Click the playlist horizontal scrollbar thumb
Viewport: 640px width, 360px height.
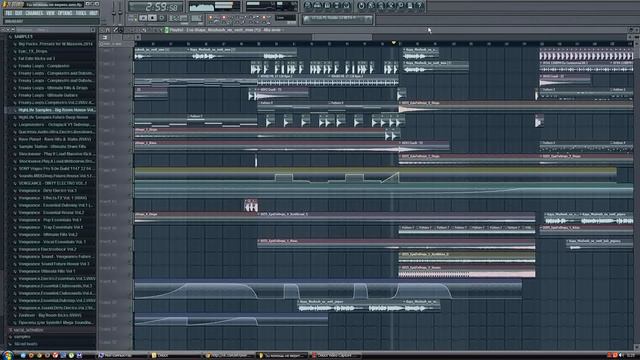click(x=342, y=37)
